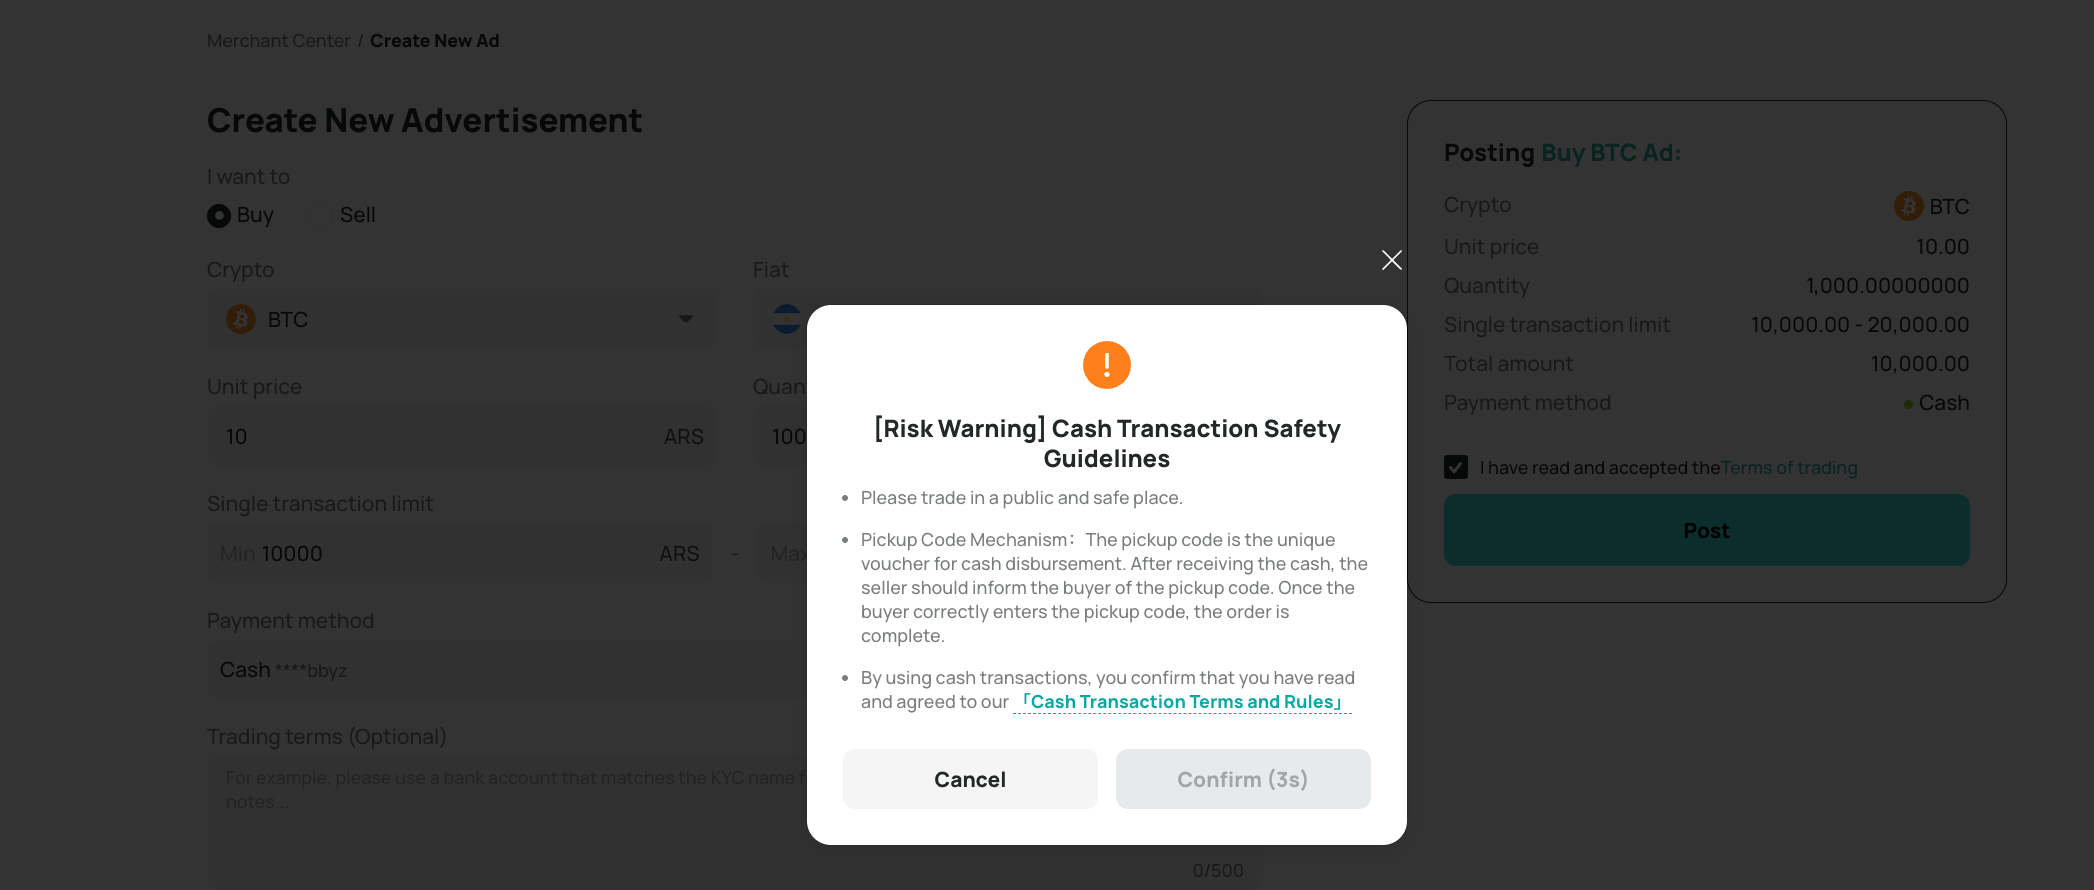Open Cash Transaction Terms and Rules link
The width and height of the screenshot is (2094, 890).
pyautogui.click(x=1182, y=702)
